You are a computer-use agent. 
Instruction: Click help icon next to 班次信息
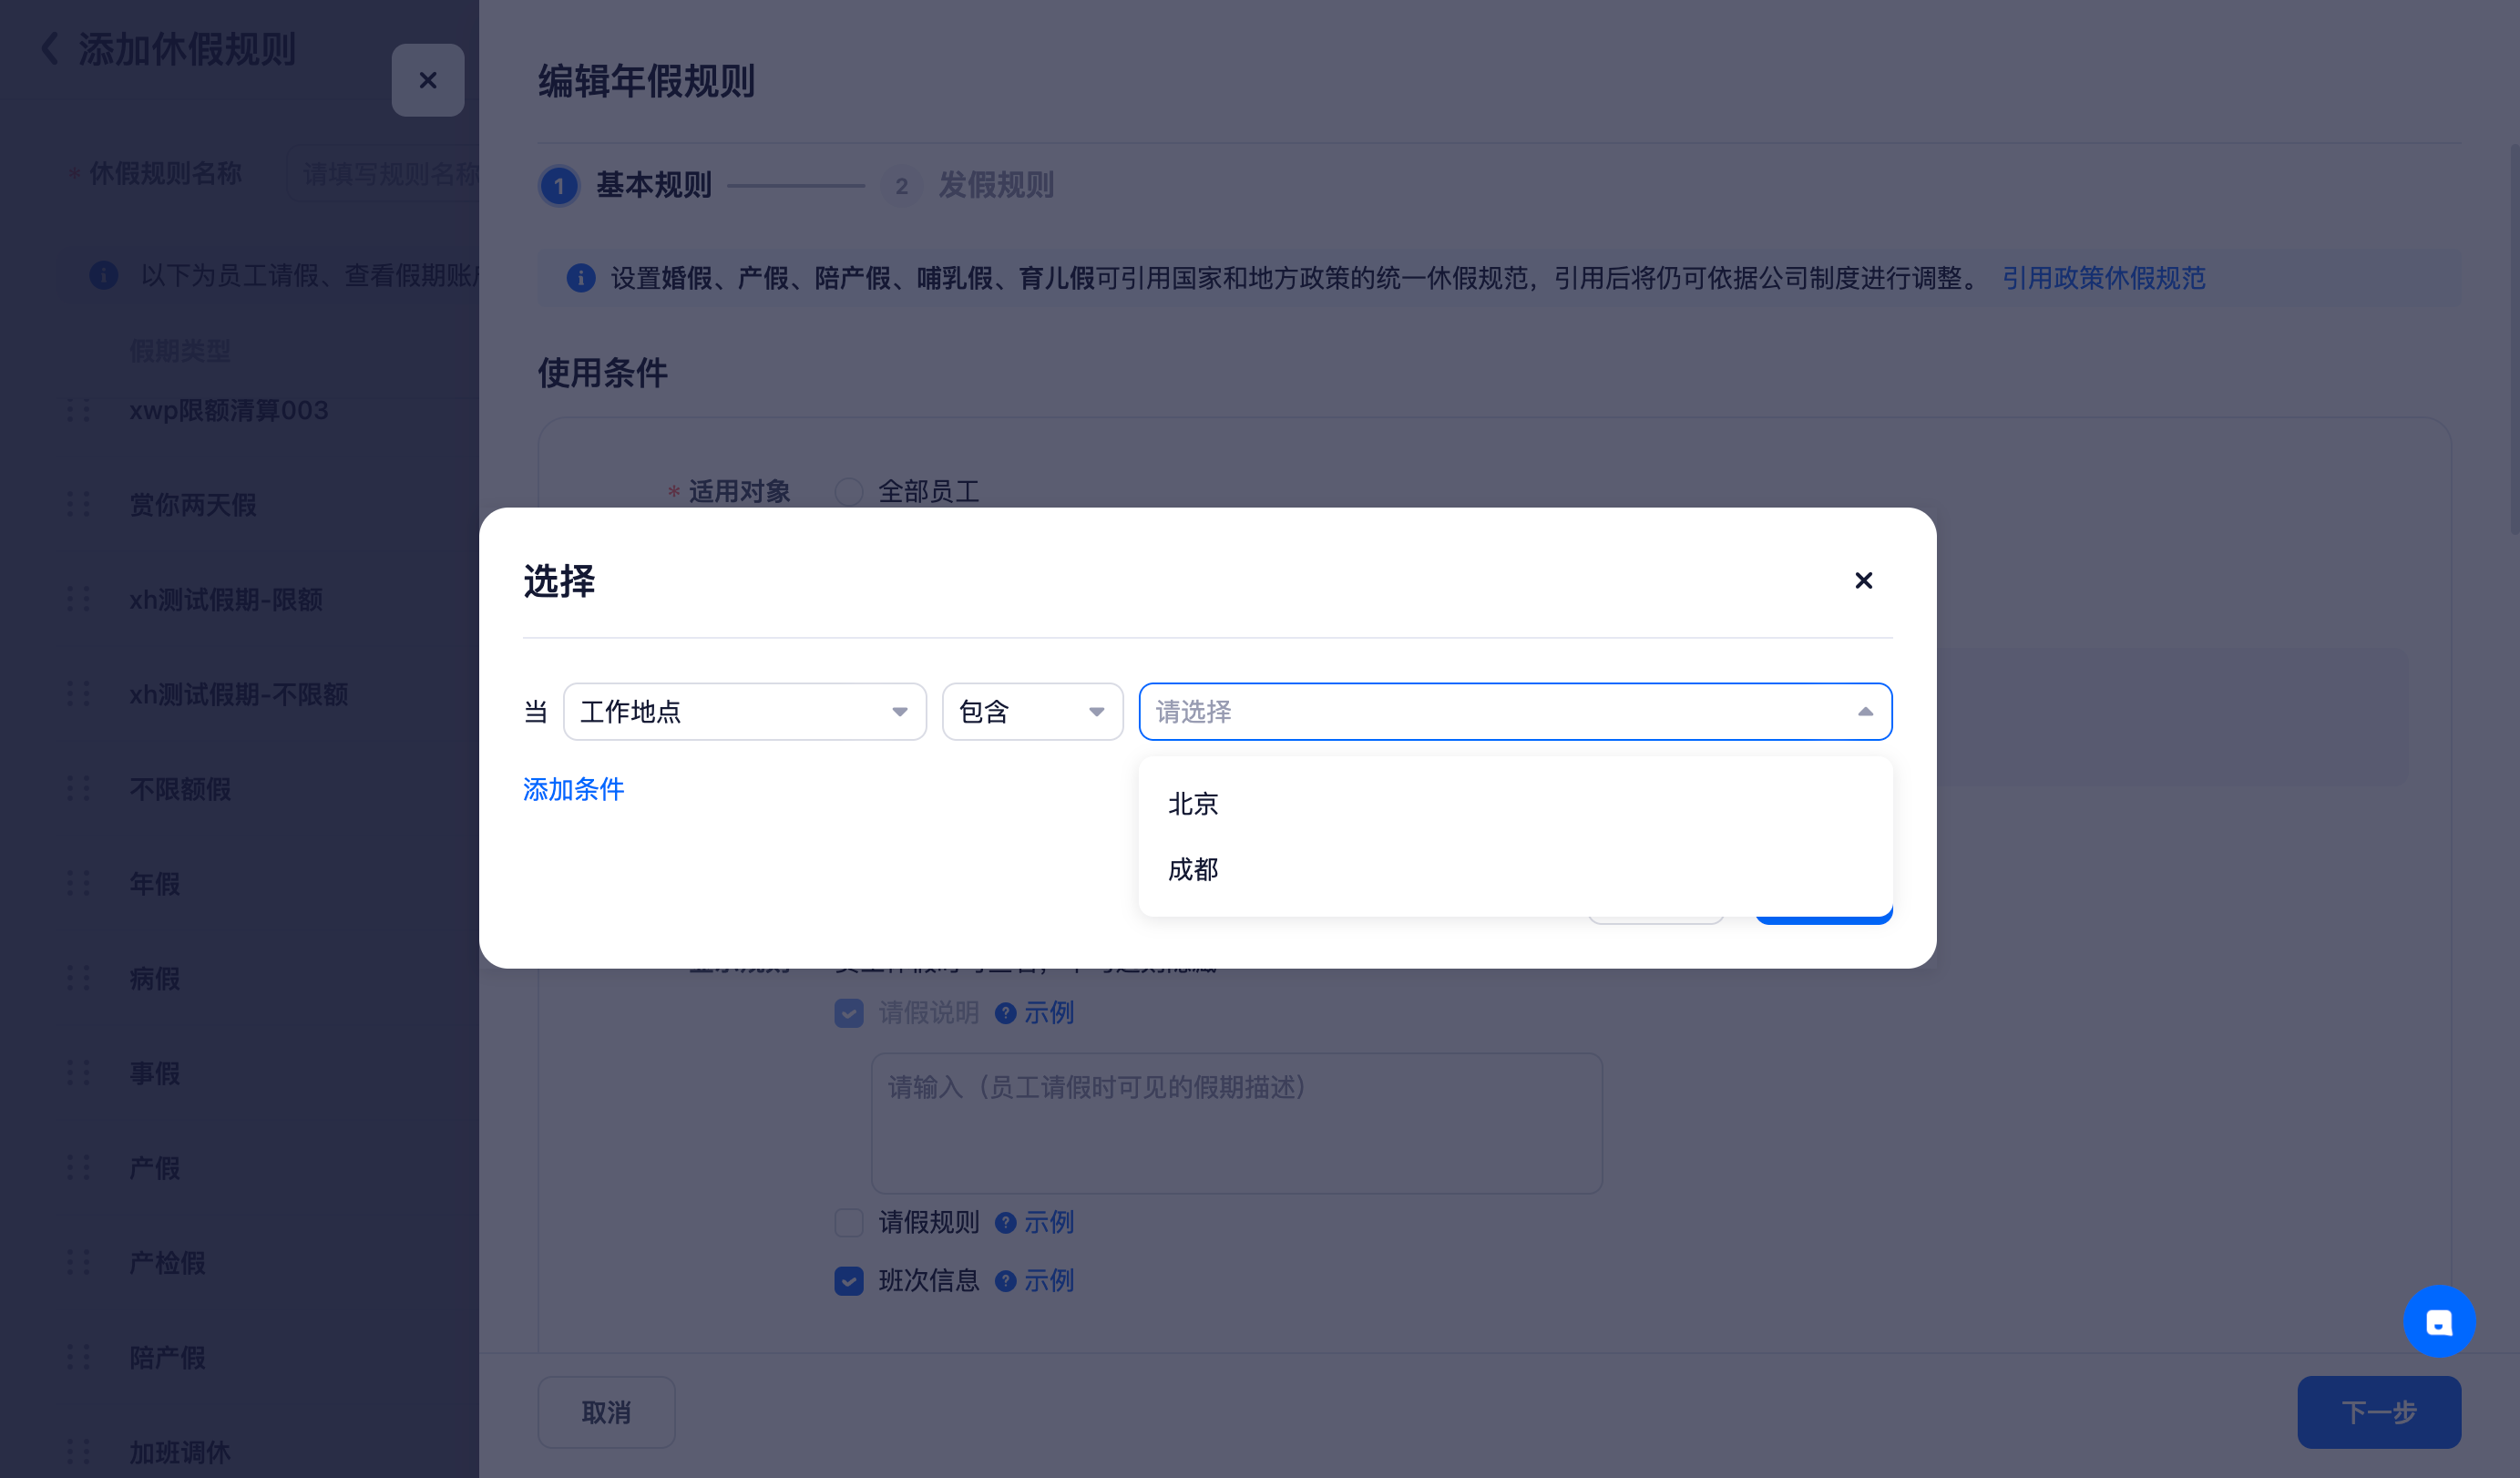pyautogui.click(x=1005, y=1281)
